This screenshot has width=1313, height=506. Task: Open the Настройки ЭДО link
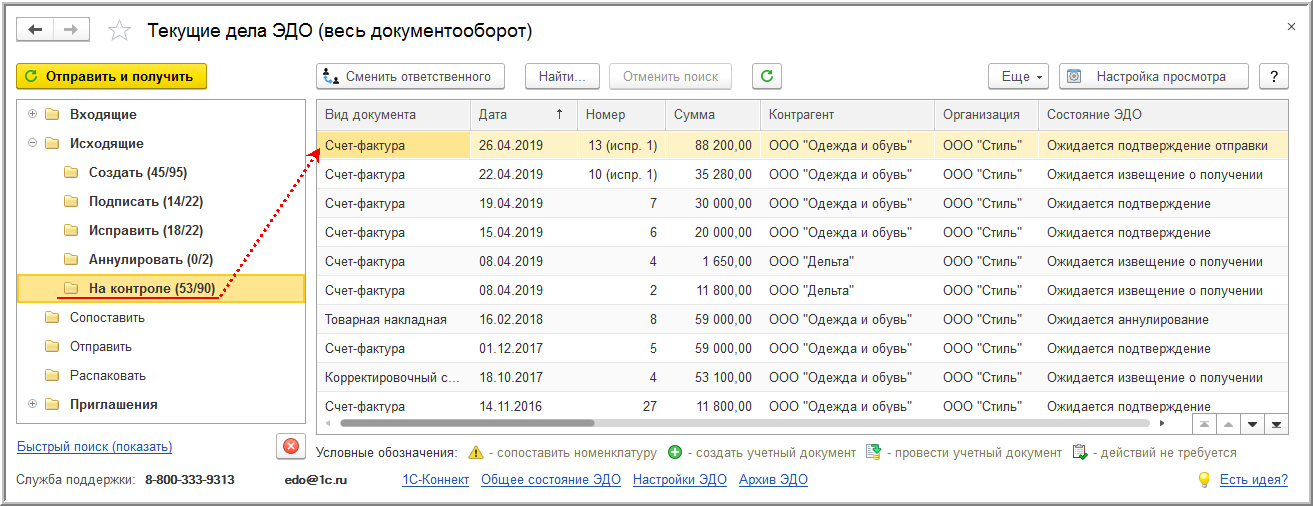click(x=680, y=480)
